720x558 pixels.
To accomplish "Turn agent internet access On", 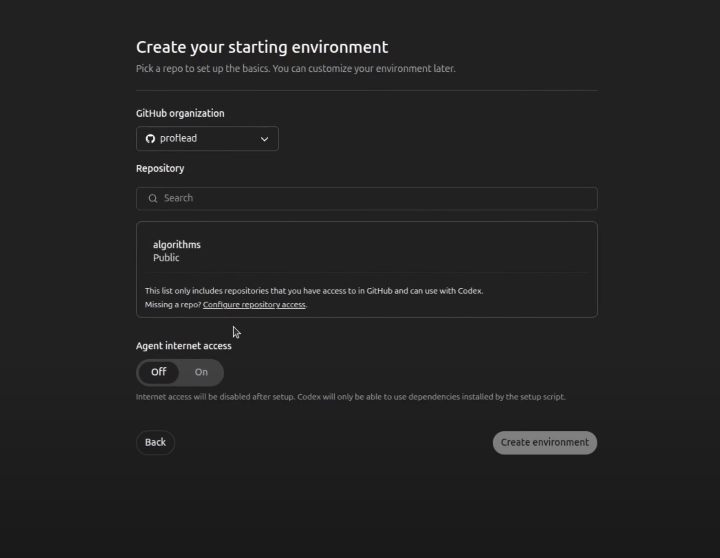I will click(x=201, y=372).
